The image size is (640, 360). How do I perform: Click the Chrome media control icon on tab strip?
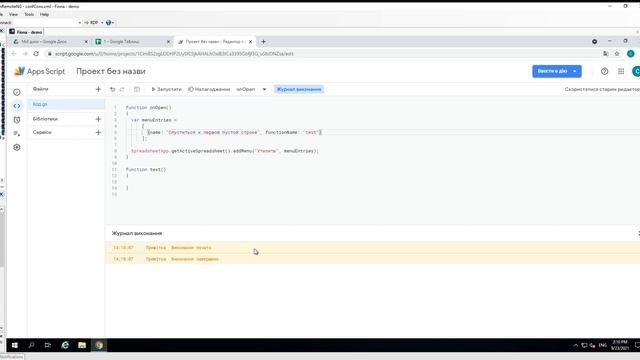[595, 42]
